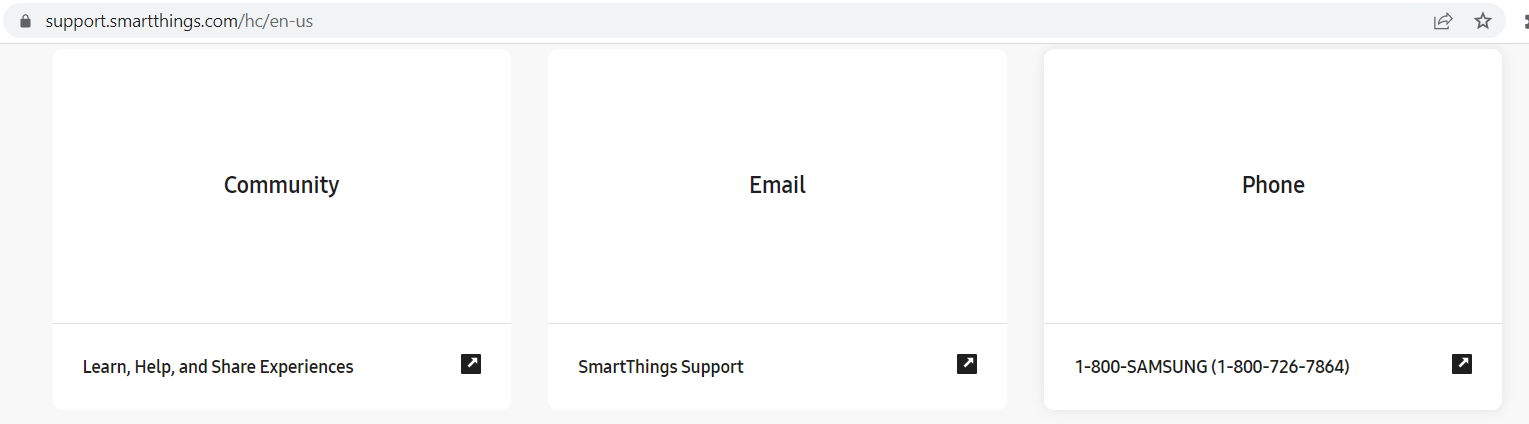The image size is (1529, 424).
Task: Select the Community card heading
Action: (281, 185)
